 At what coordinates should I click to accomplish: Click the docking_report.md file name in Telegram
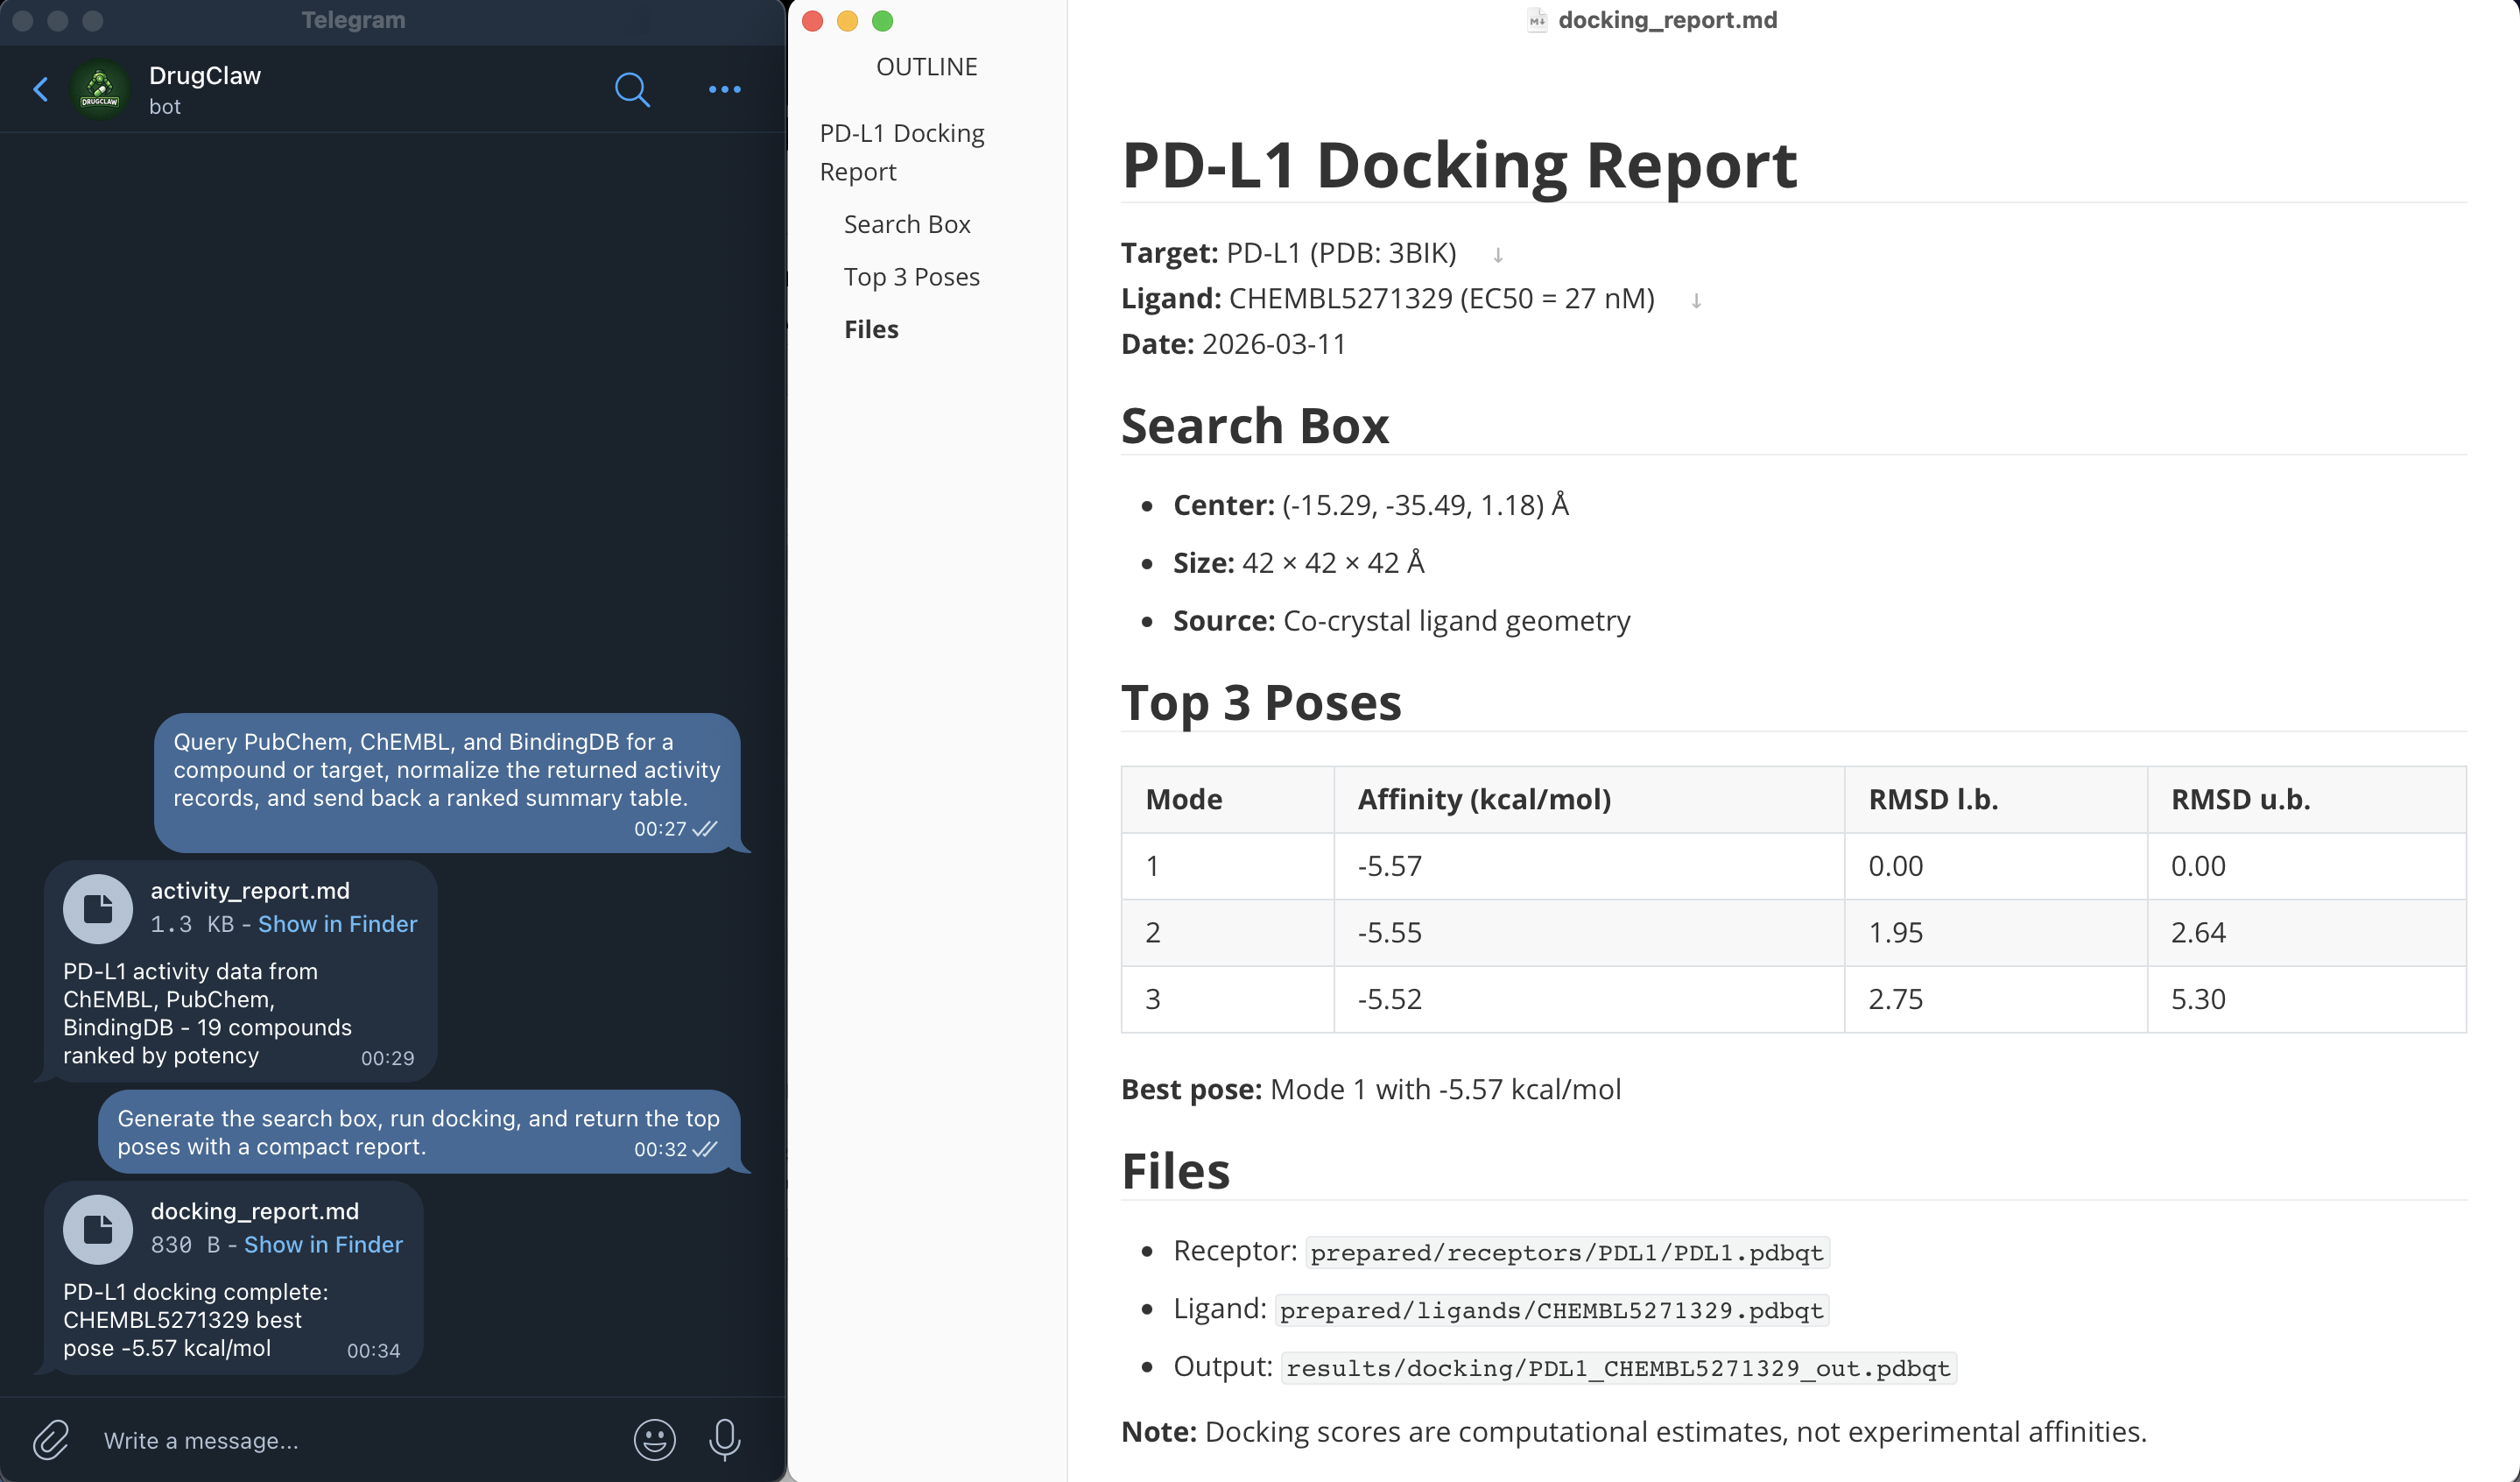[255, 1211]
